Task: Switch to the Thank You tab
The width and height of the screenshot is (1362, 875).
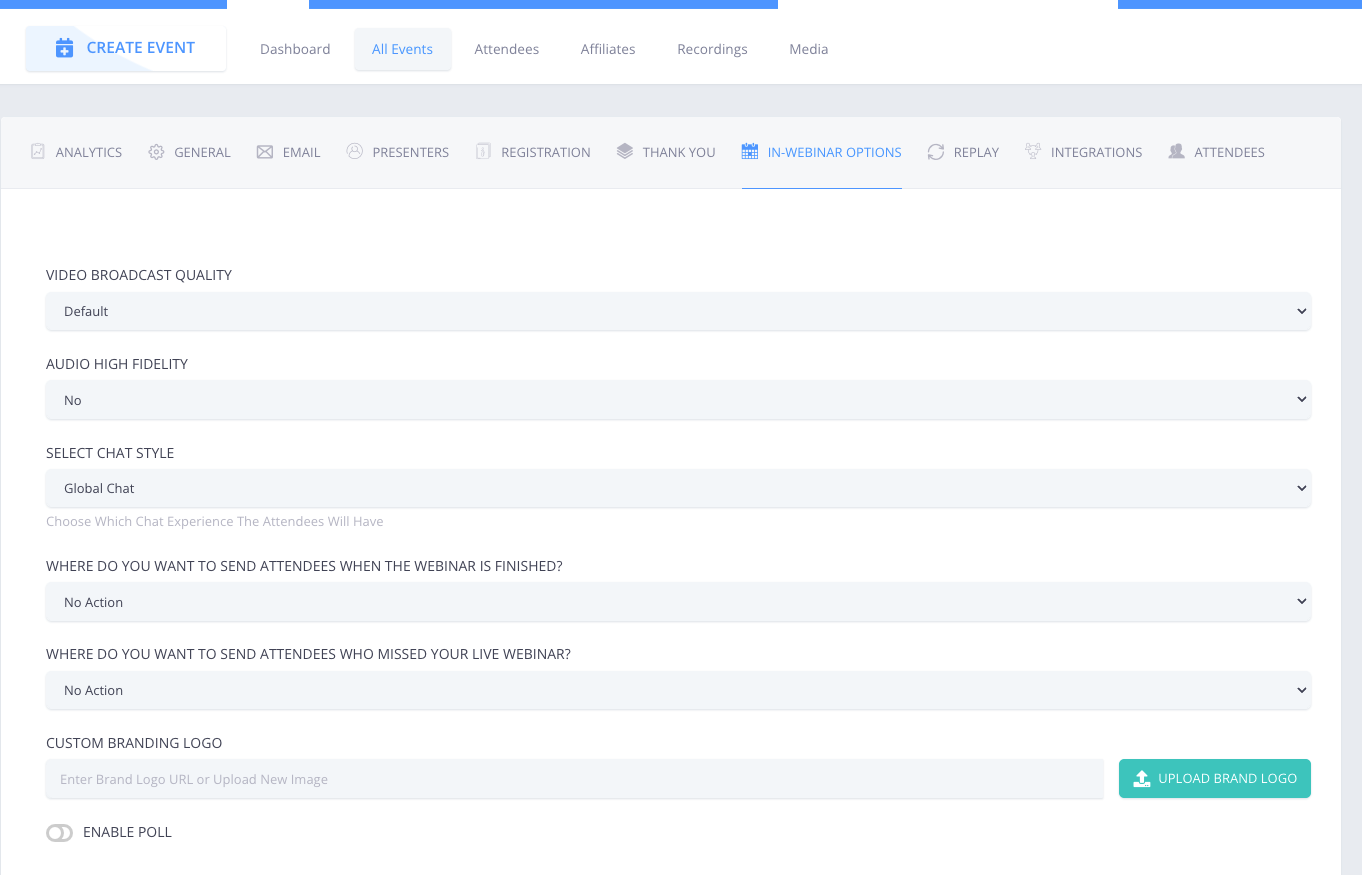Action: 666,152
